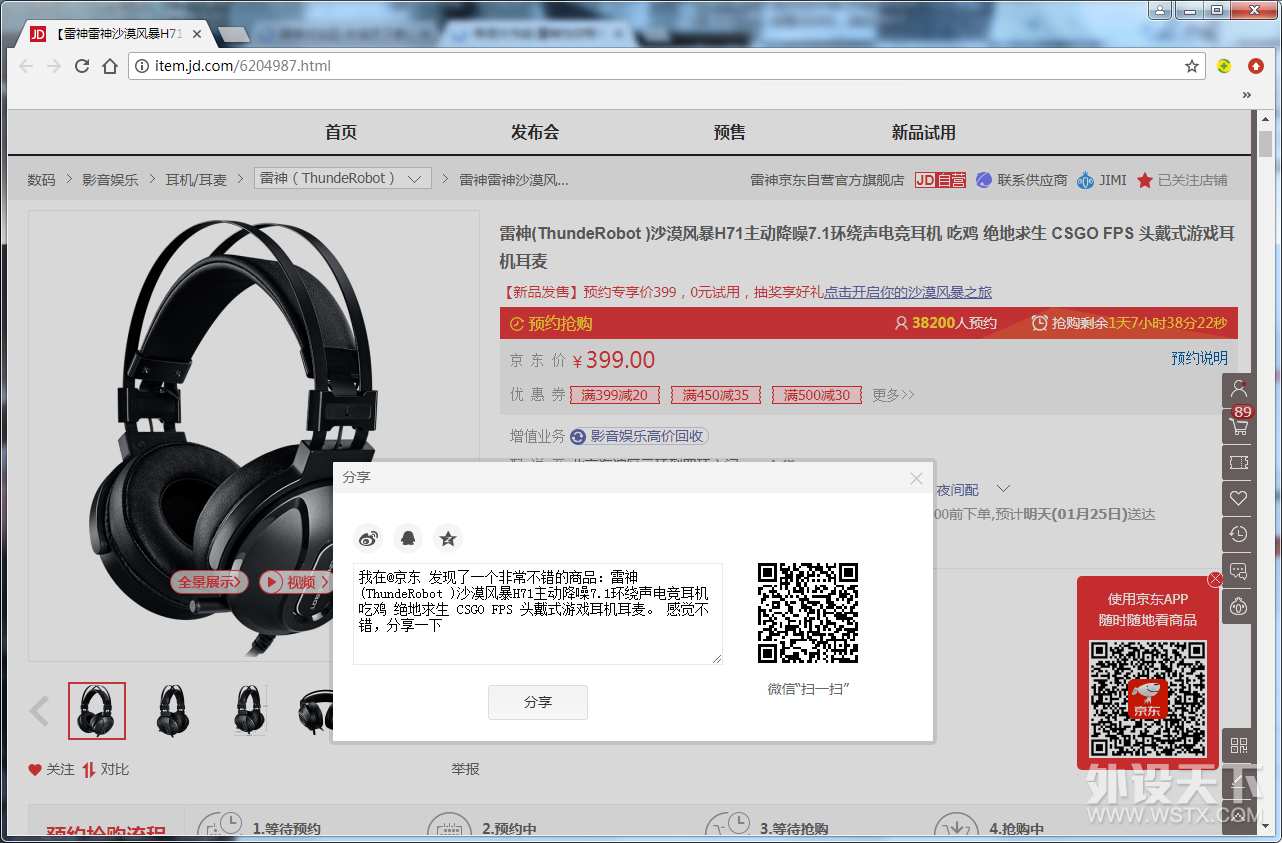The image size is (1282, 843).
Task: Open the money bag sidebar icon
Action: point(1239,606)
